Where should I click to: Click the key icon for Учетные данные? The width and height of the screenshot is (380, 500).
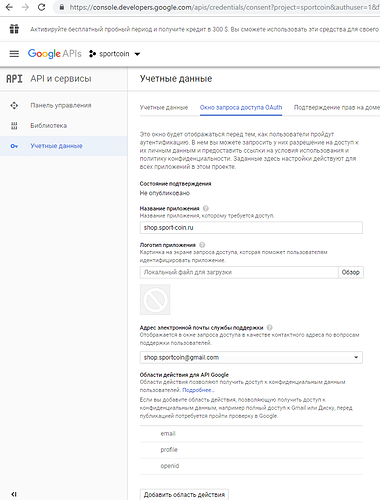[14, 146]
